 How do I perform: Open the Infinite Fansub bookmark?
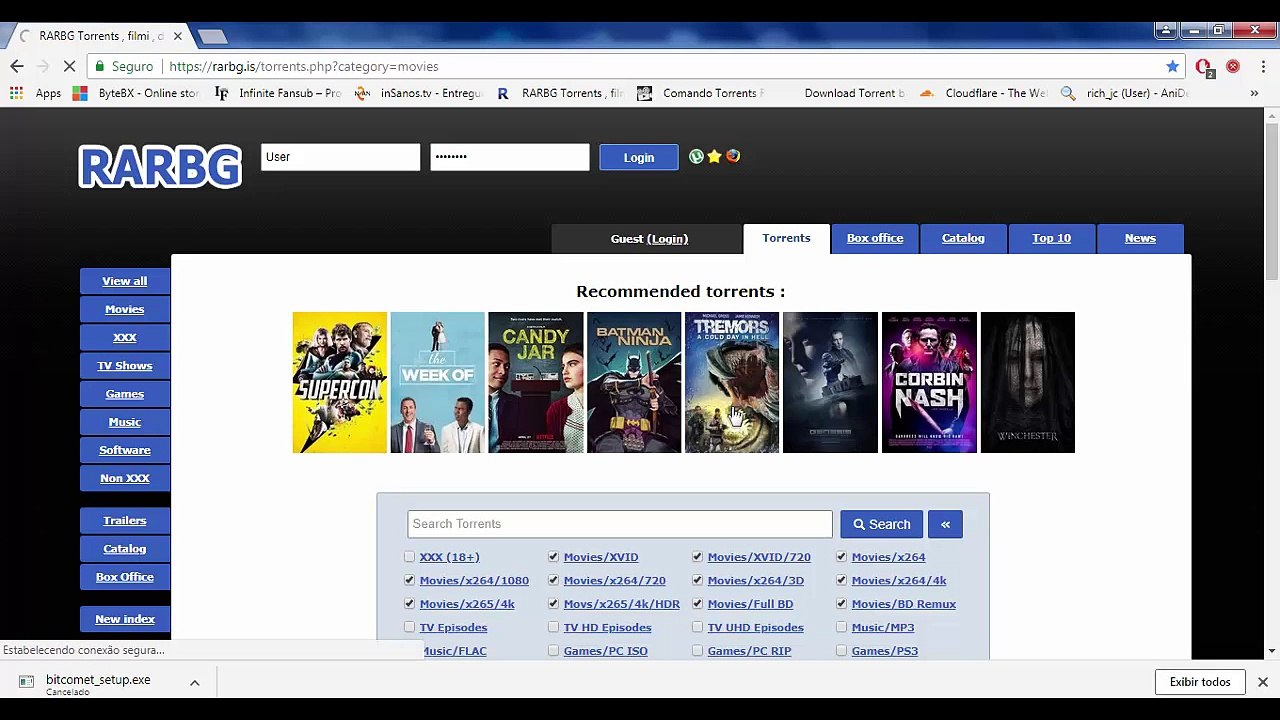(x=277, y=93)
